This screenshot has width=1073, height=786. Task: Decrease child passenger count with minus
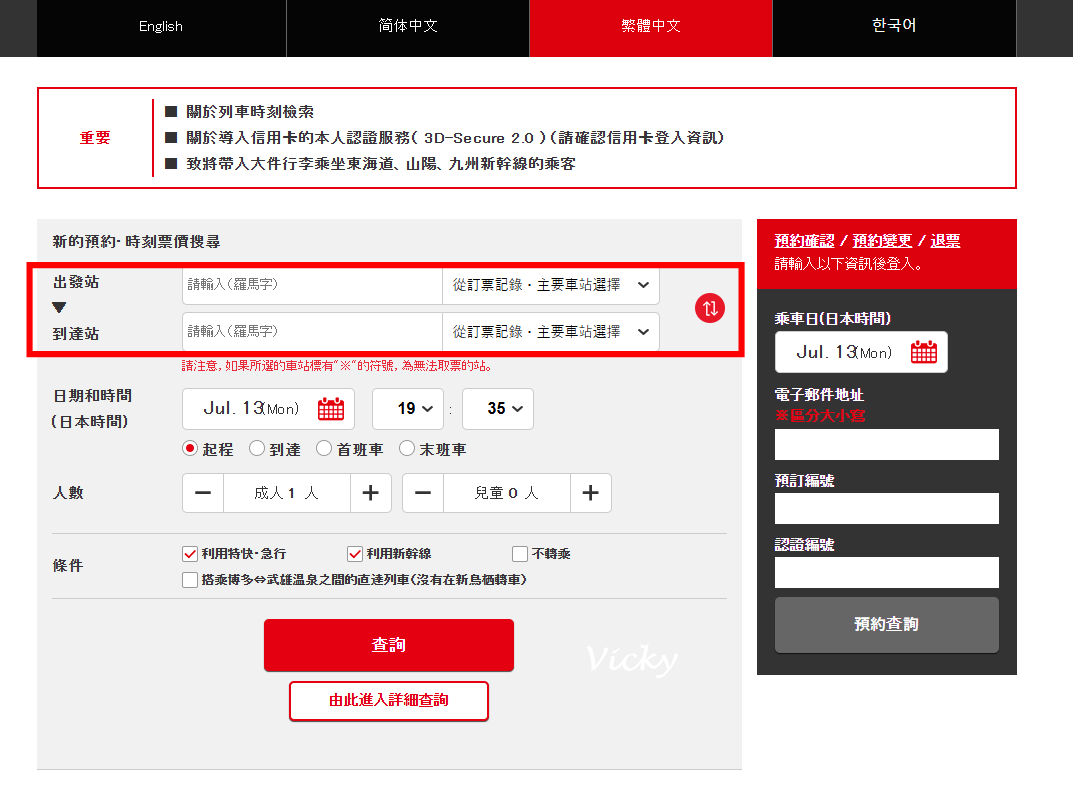click(423, 493)
